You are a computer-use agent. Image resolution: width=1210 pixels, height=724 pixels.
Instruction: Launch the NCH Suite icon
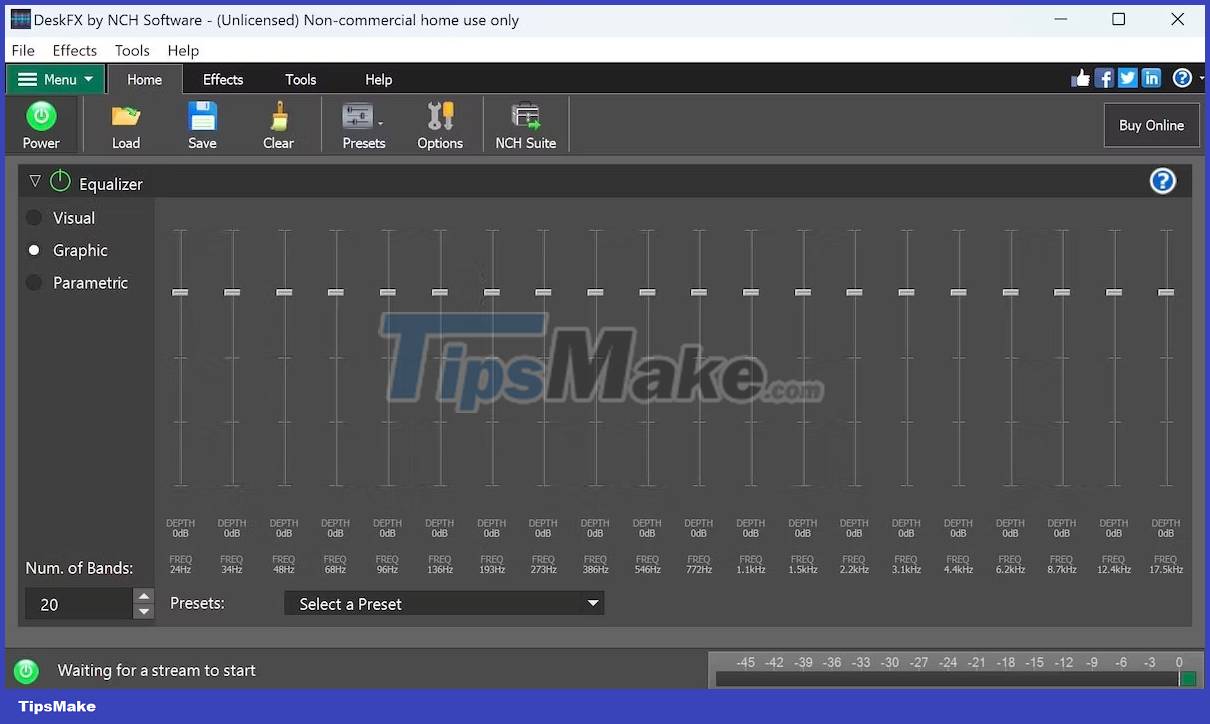524,122
